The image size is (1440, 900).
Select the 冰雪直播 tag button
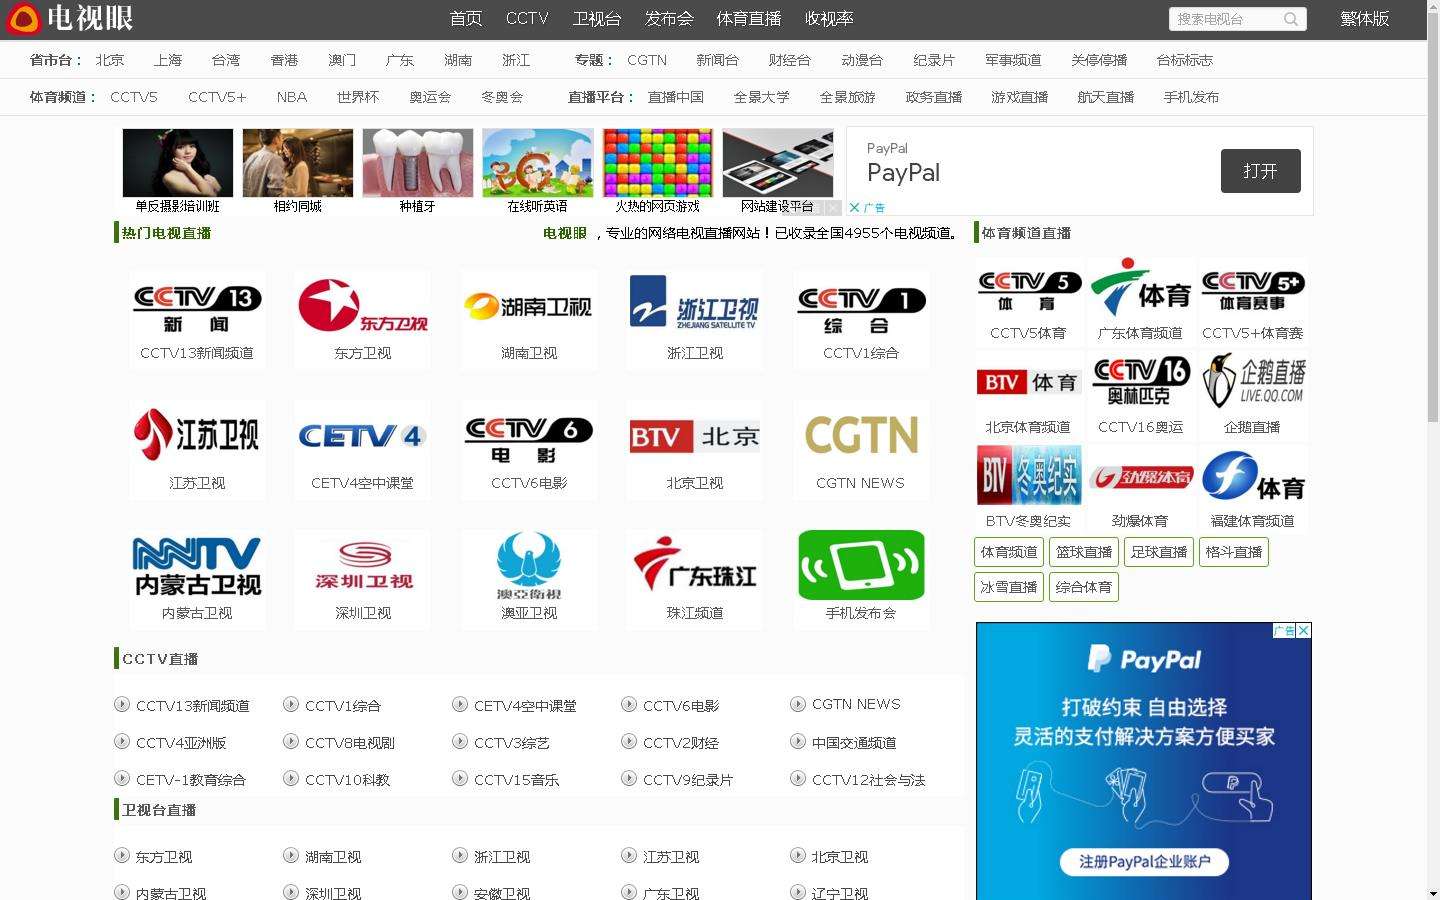tap(1009, 587)
